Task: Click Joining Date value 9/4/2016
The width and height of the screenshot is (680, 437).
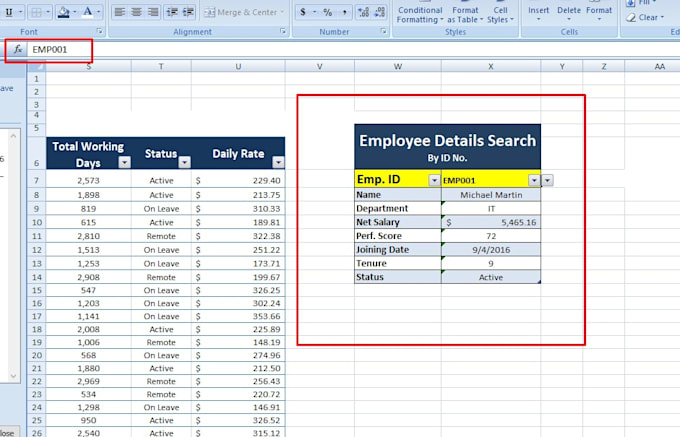Action: (x=491, y=250)
